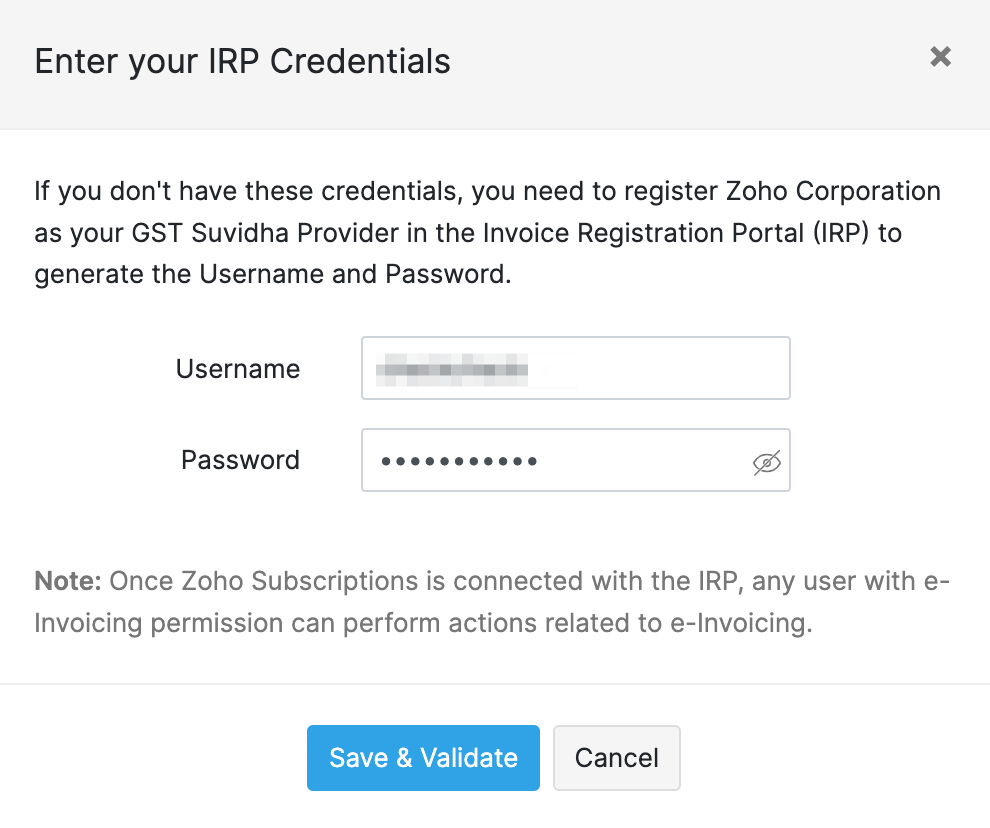This screenshot has width=990, height=828.
Task: Close the IRP Credentials dialog
Action: 940,57
